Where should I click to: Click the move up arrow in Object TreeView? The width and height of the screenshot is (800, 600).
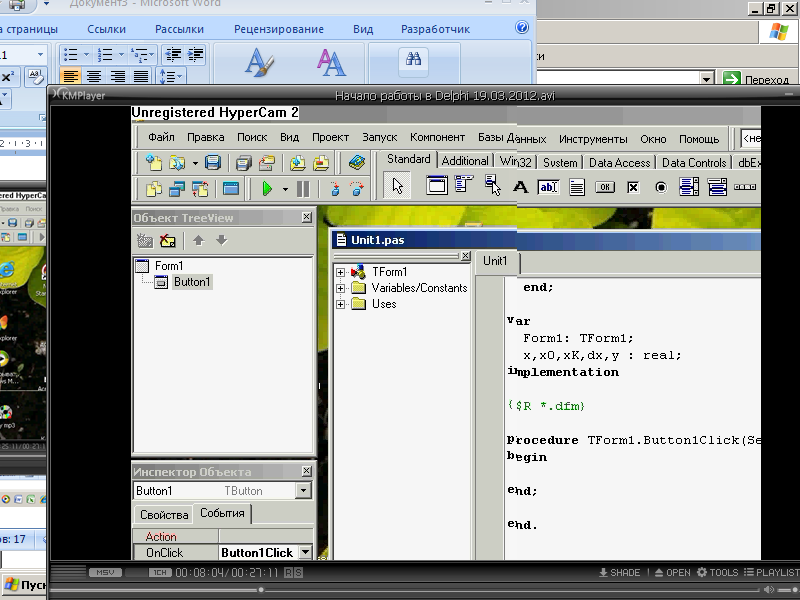click(198, 240)
